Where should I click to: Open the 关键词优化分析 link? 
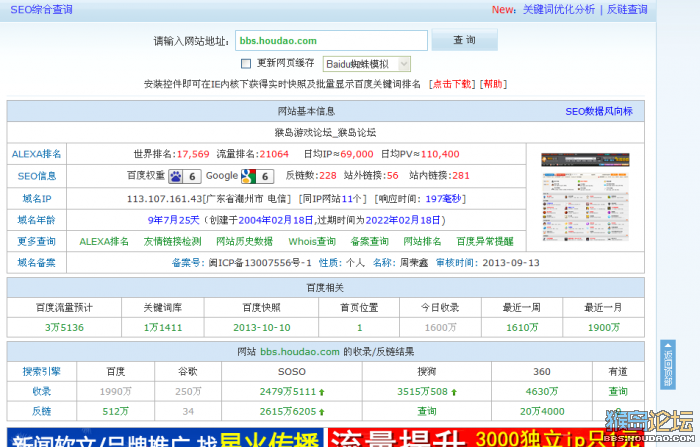click(559, 9)
